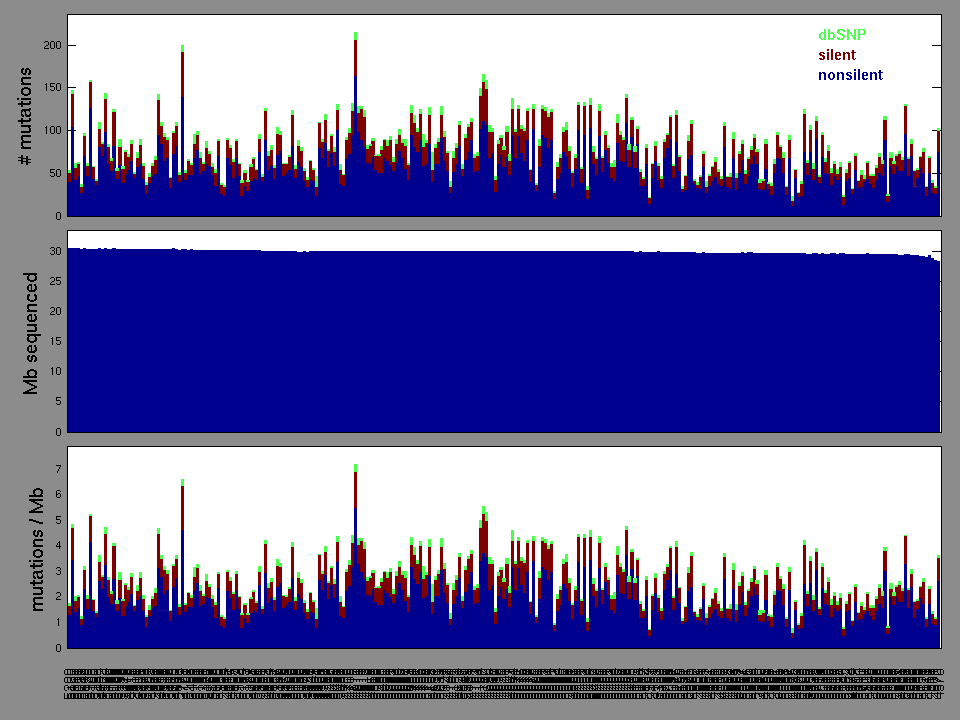Click the blue nonsilent legend label
The image size is (960, 720).
point(850,75)
